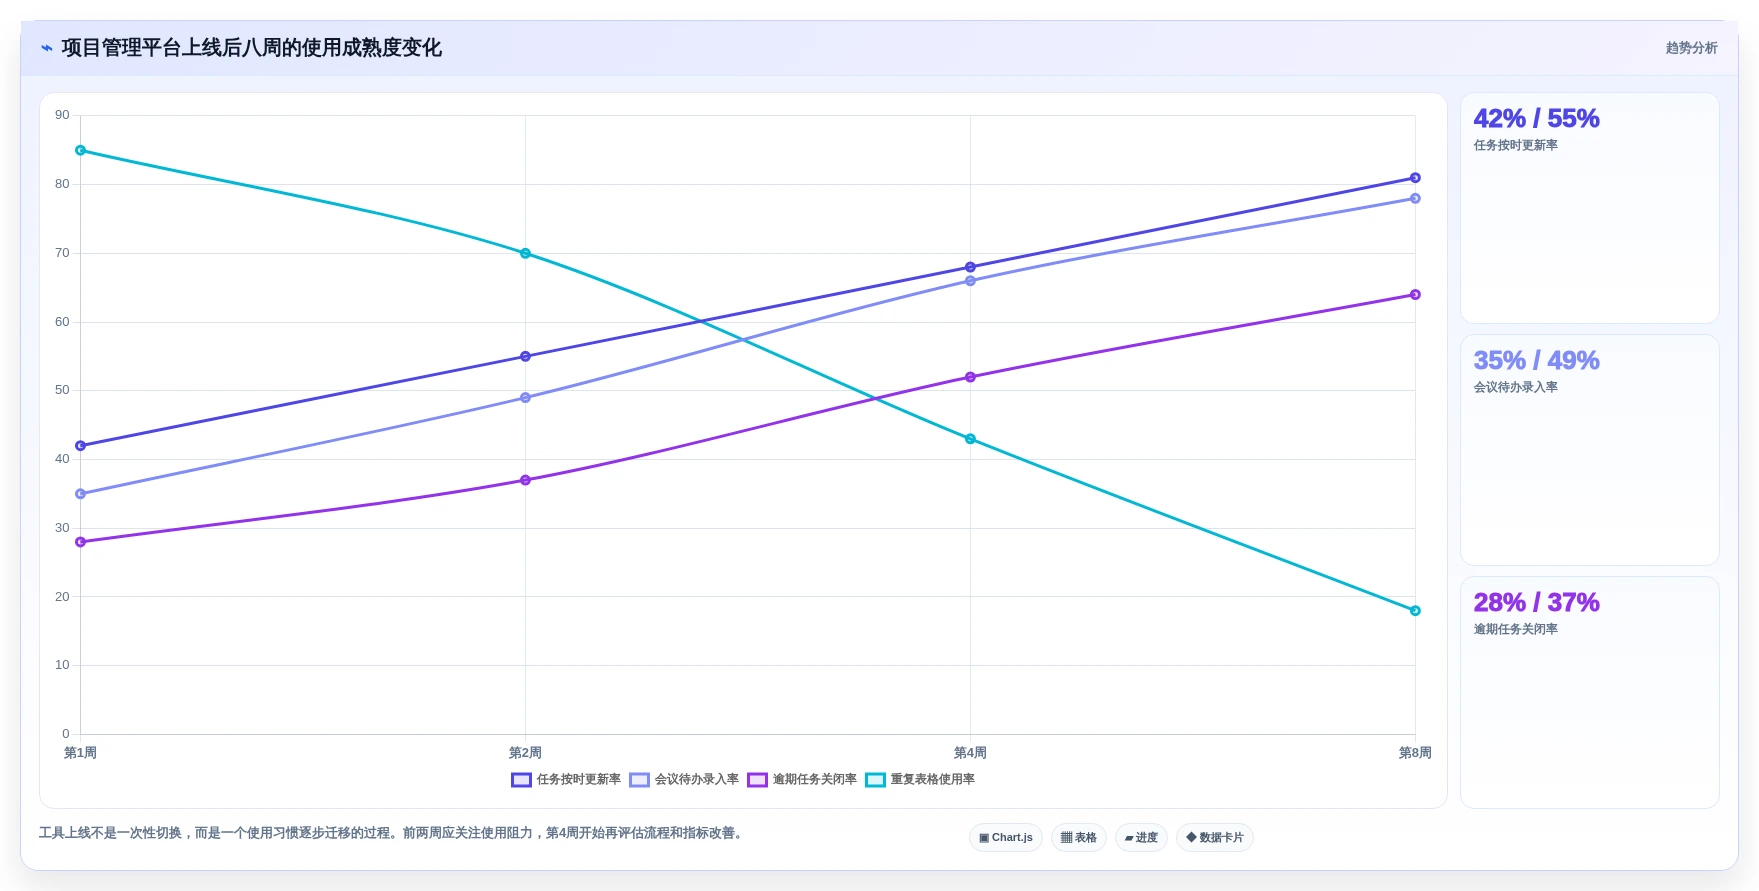This screenshot has height=891, width=1759.
Task: Toggle the 任务按时更新率 legend swatch
Action: tap(521, 780)
